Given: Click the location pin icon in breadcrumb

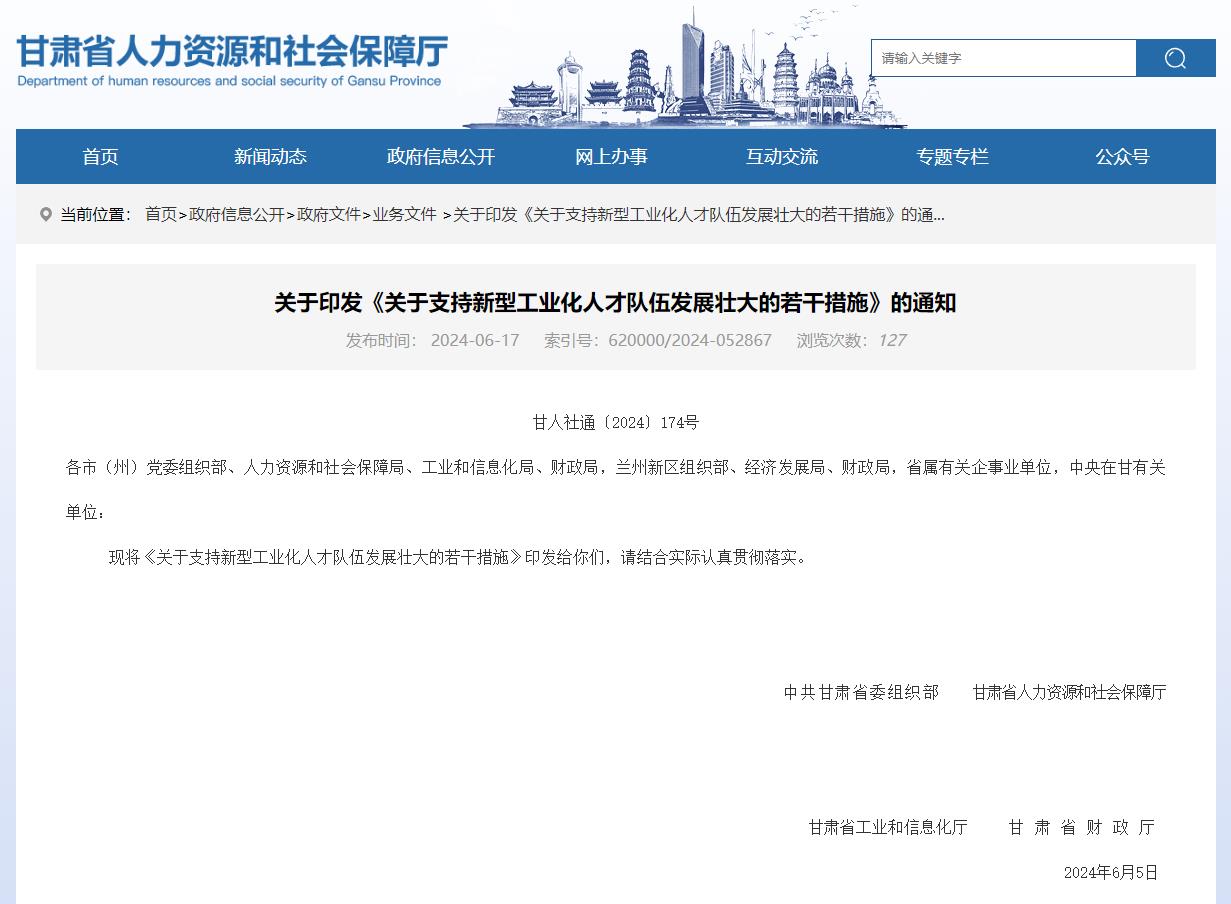Looking at the screenshot, I should tap(45, 214).
